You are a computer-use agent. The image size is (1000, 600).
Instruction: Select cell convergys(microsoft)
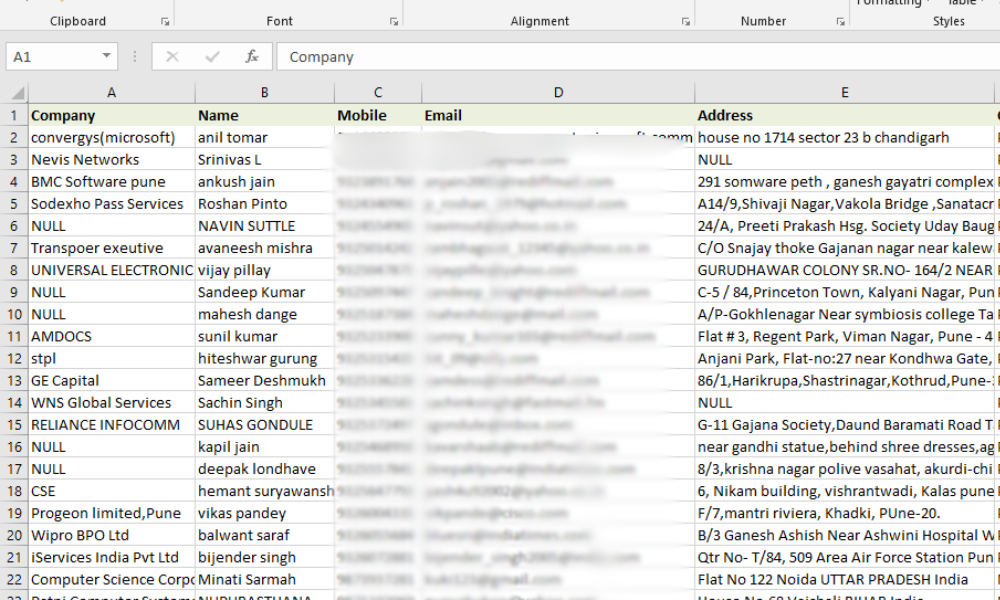[x=112, y=138]
